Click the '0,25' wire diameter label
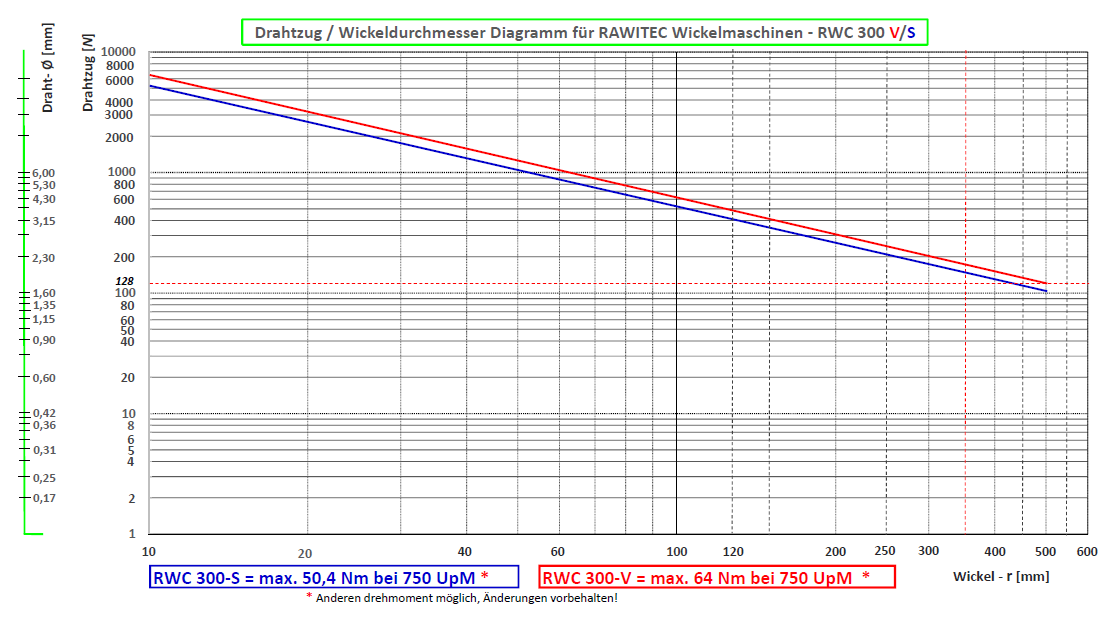1107x617 pixels. [x=44, y=478]
